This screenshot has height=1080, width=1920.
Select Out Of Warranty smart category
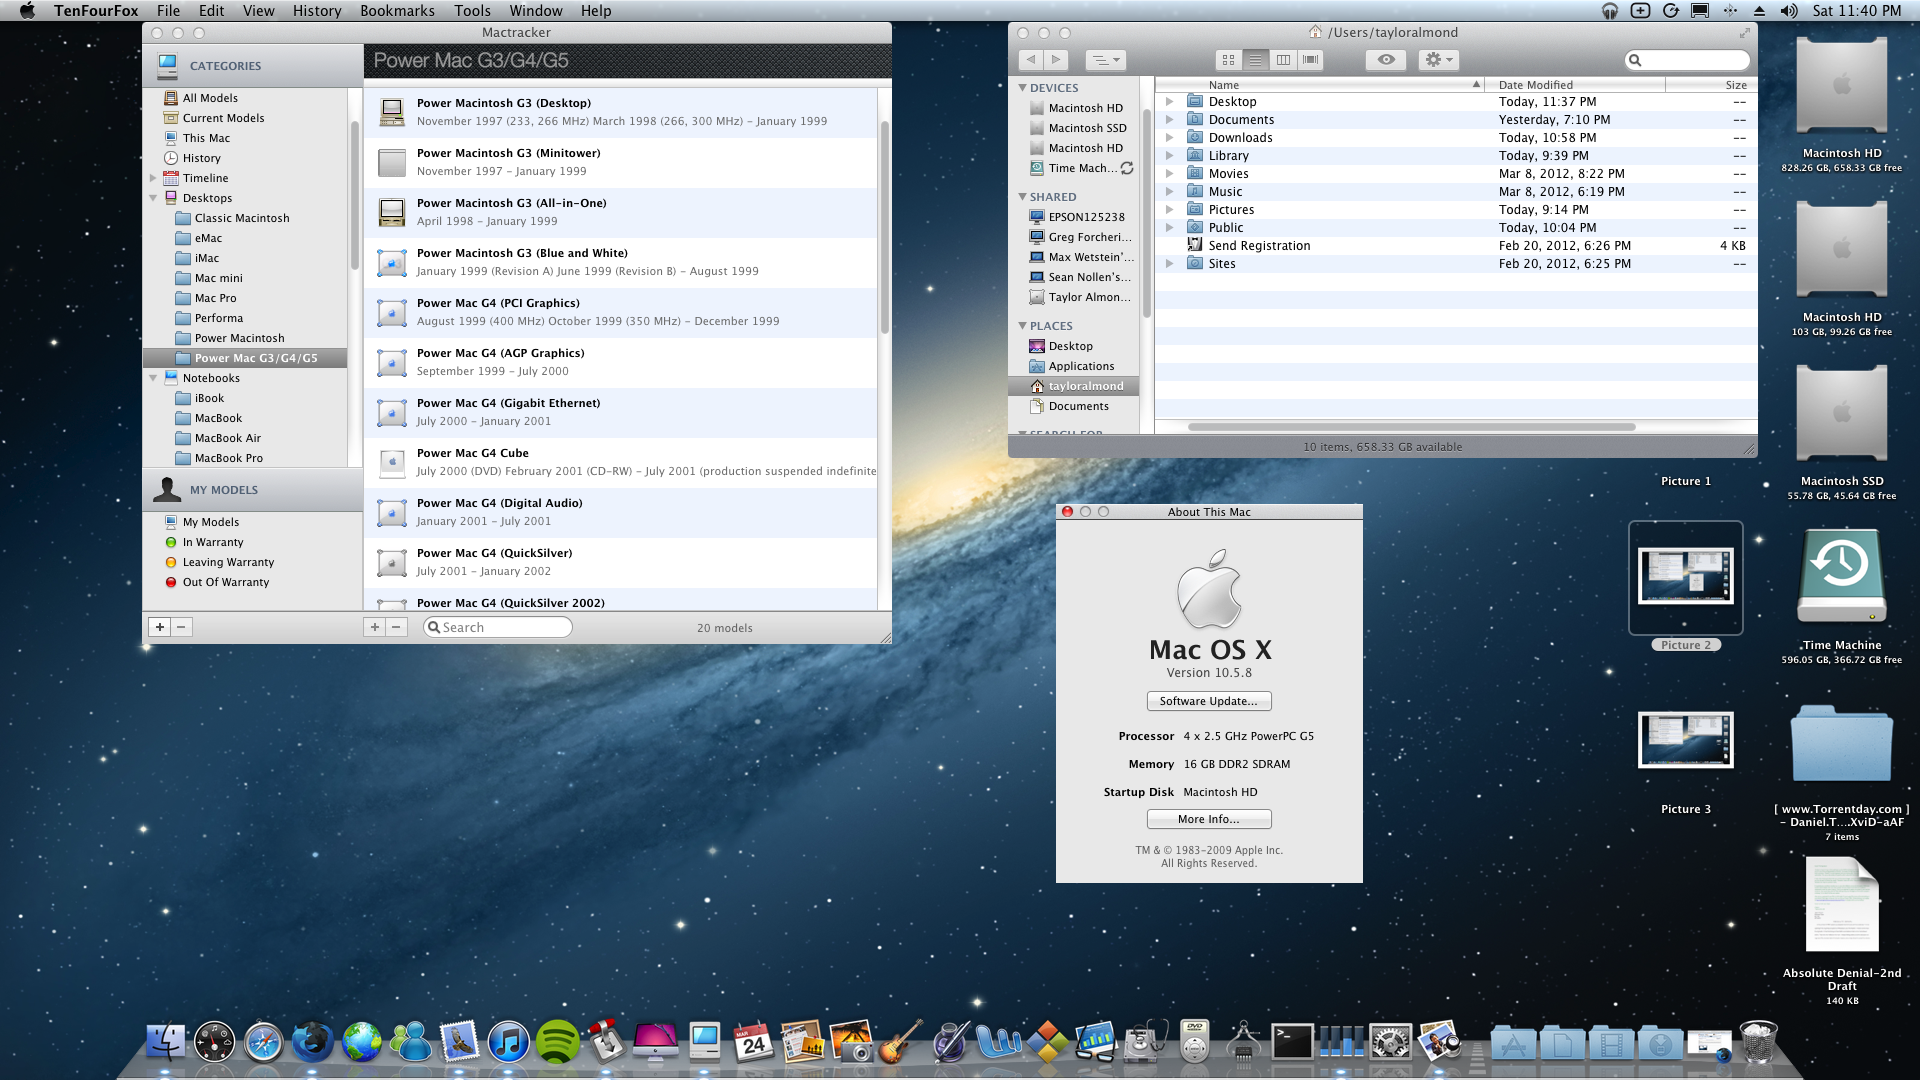pyautogui.click(x=225, y=582)
